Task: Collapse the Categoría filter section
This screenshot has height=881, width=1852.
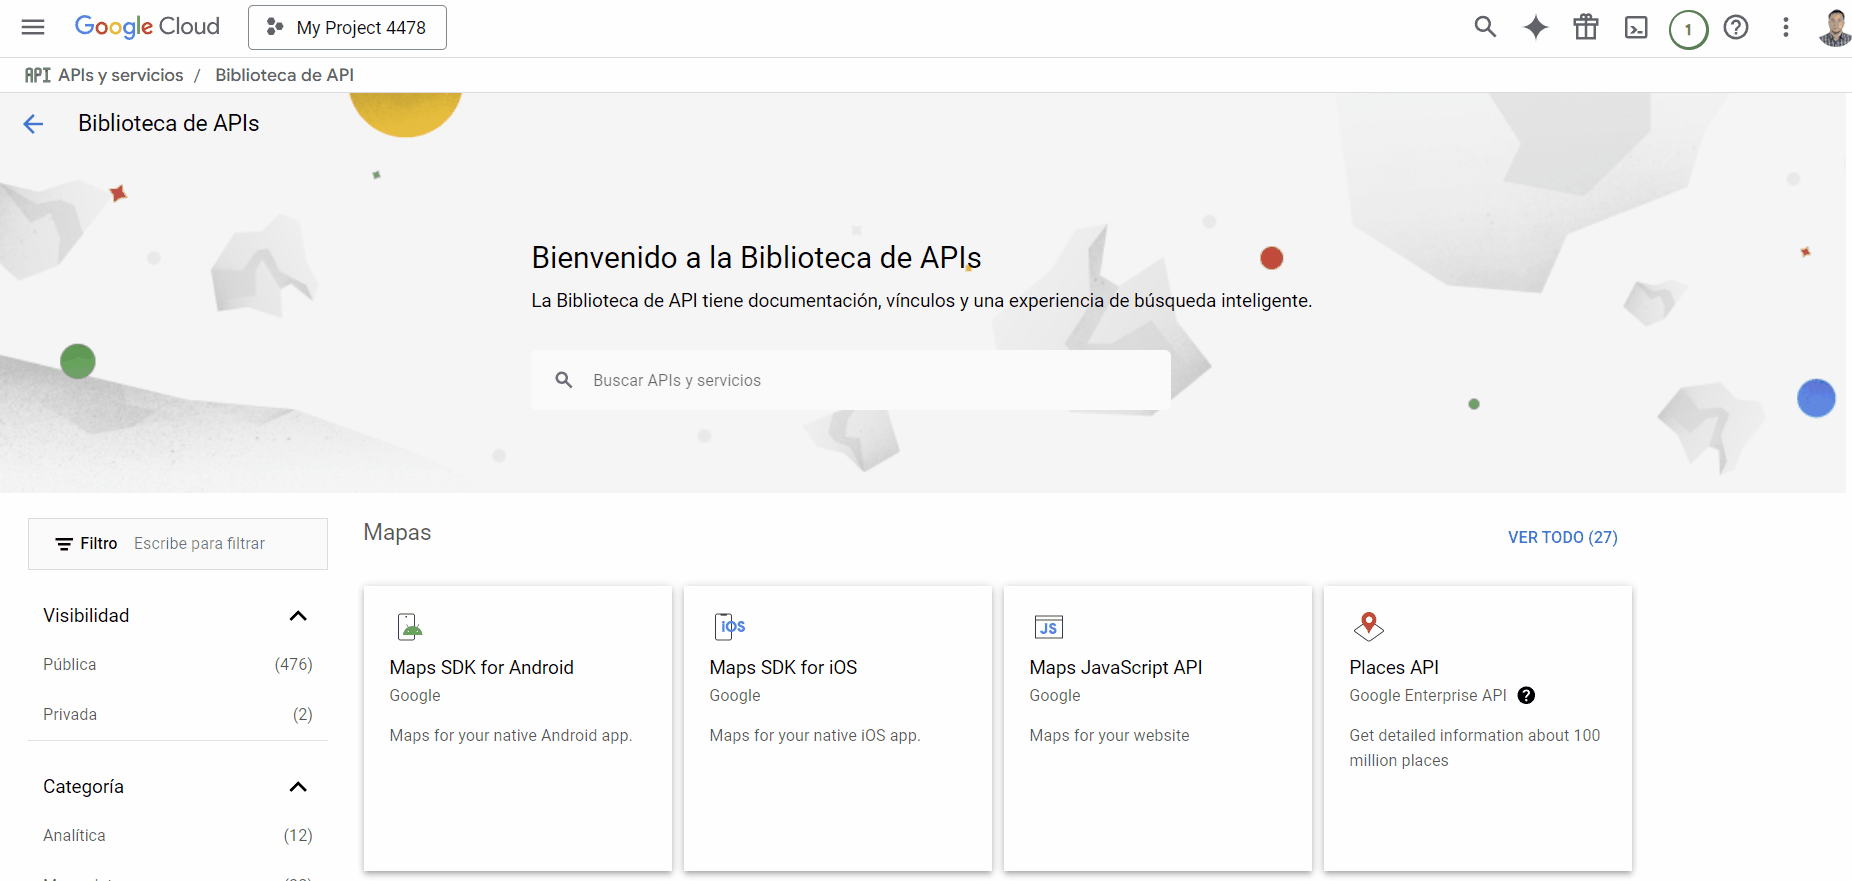Action: (x=297, y=787)
